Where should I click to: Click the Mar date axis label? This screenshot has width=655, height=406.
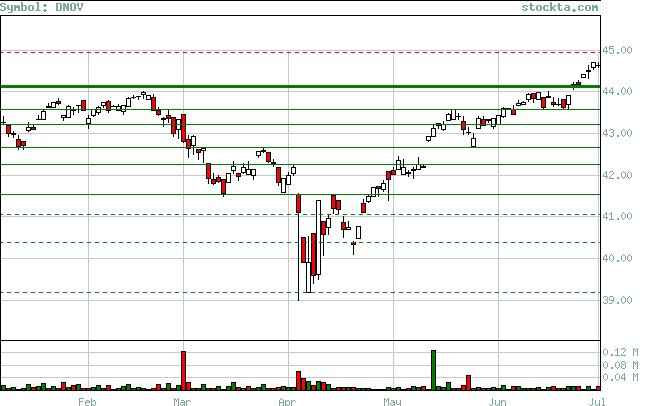(x=182, y=401)
